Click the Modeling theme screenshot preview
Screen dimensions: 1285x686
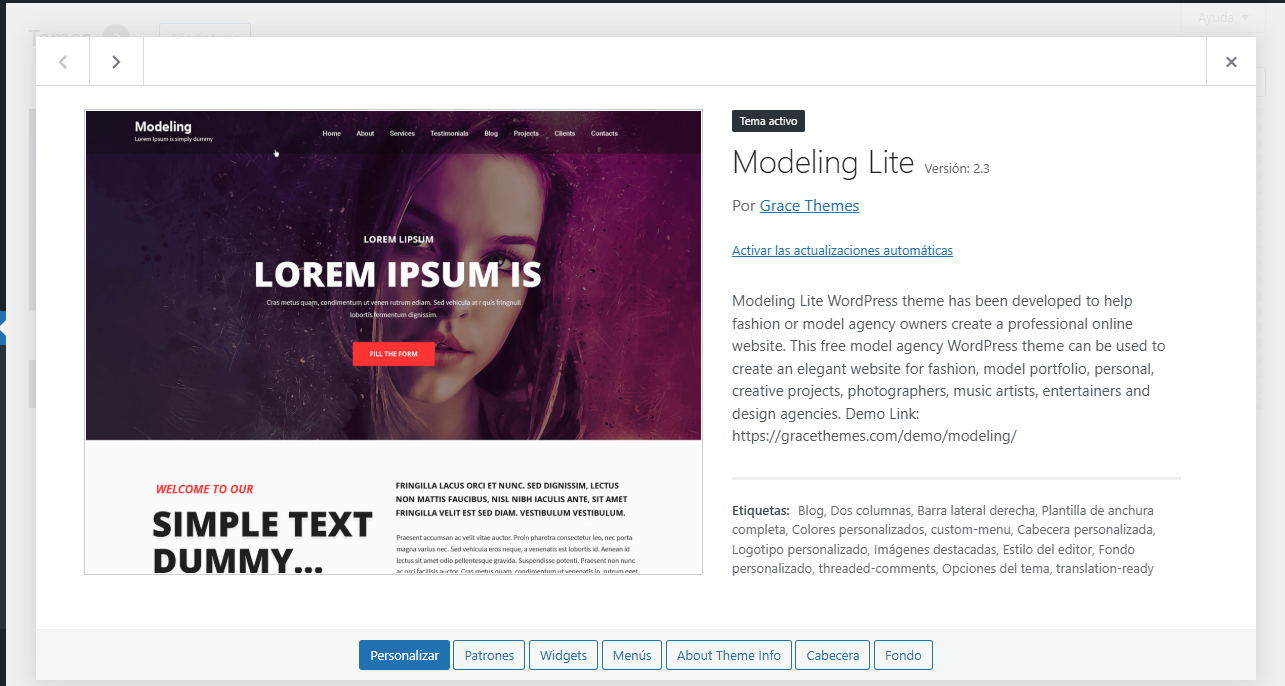pyautogui.click(x=393, y=342)
